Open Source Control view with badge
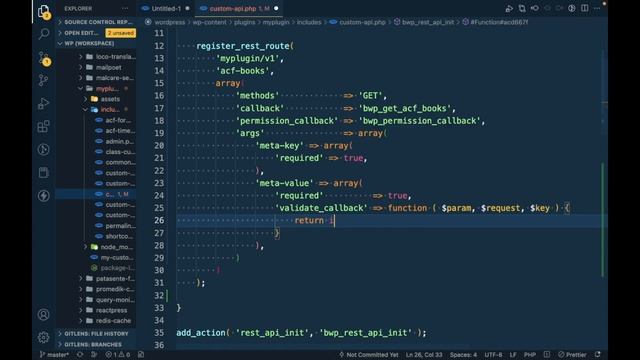This screenshot has height=360, width=640. (43, 58)
